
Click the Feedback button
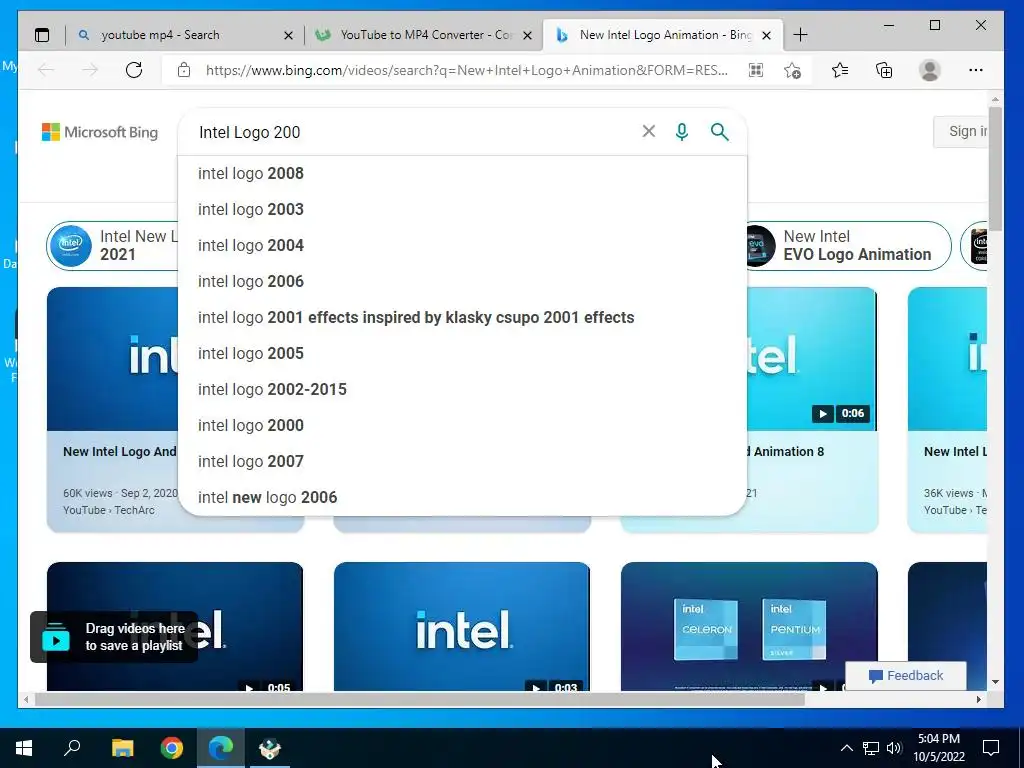[906, 676]
